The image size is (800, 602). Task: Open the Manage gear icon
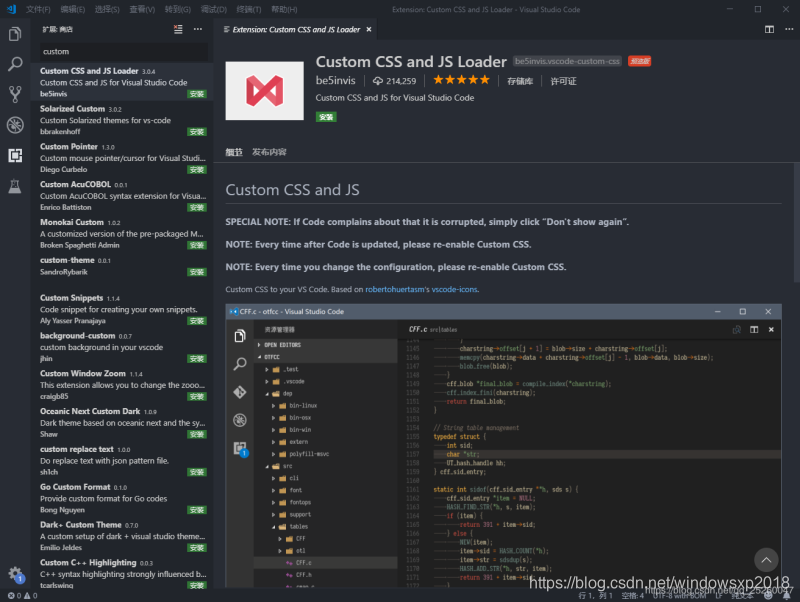(15, 573)
